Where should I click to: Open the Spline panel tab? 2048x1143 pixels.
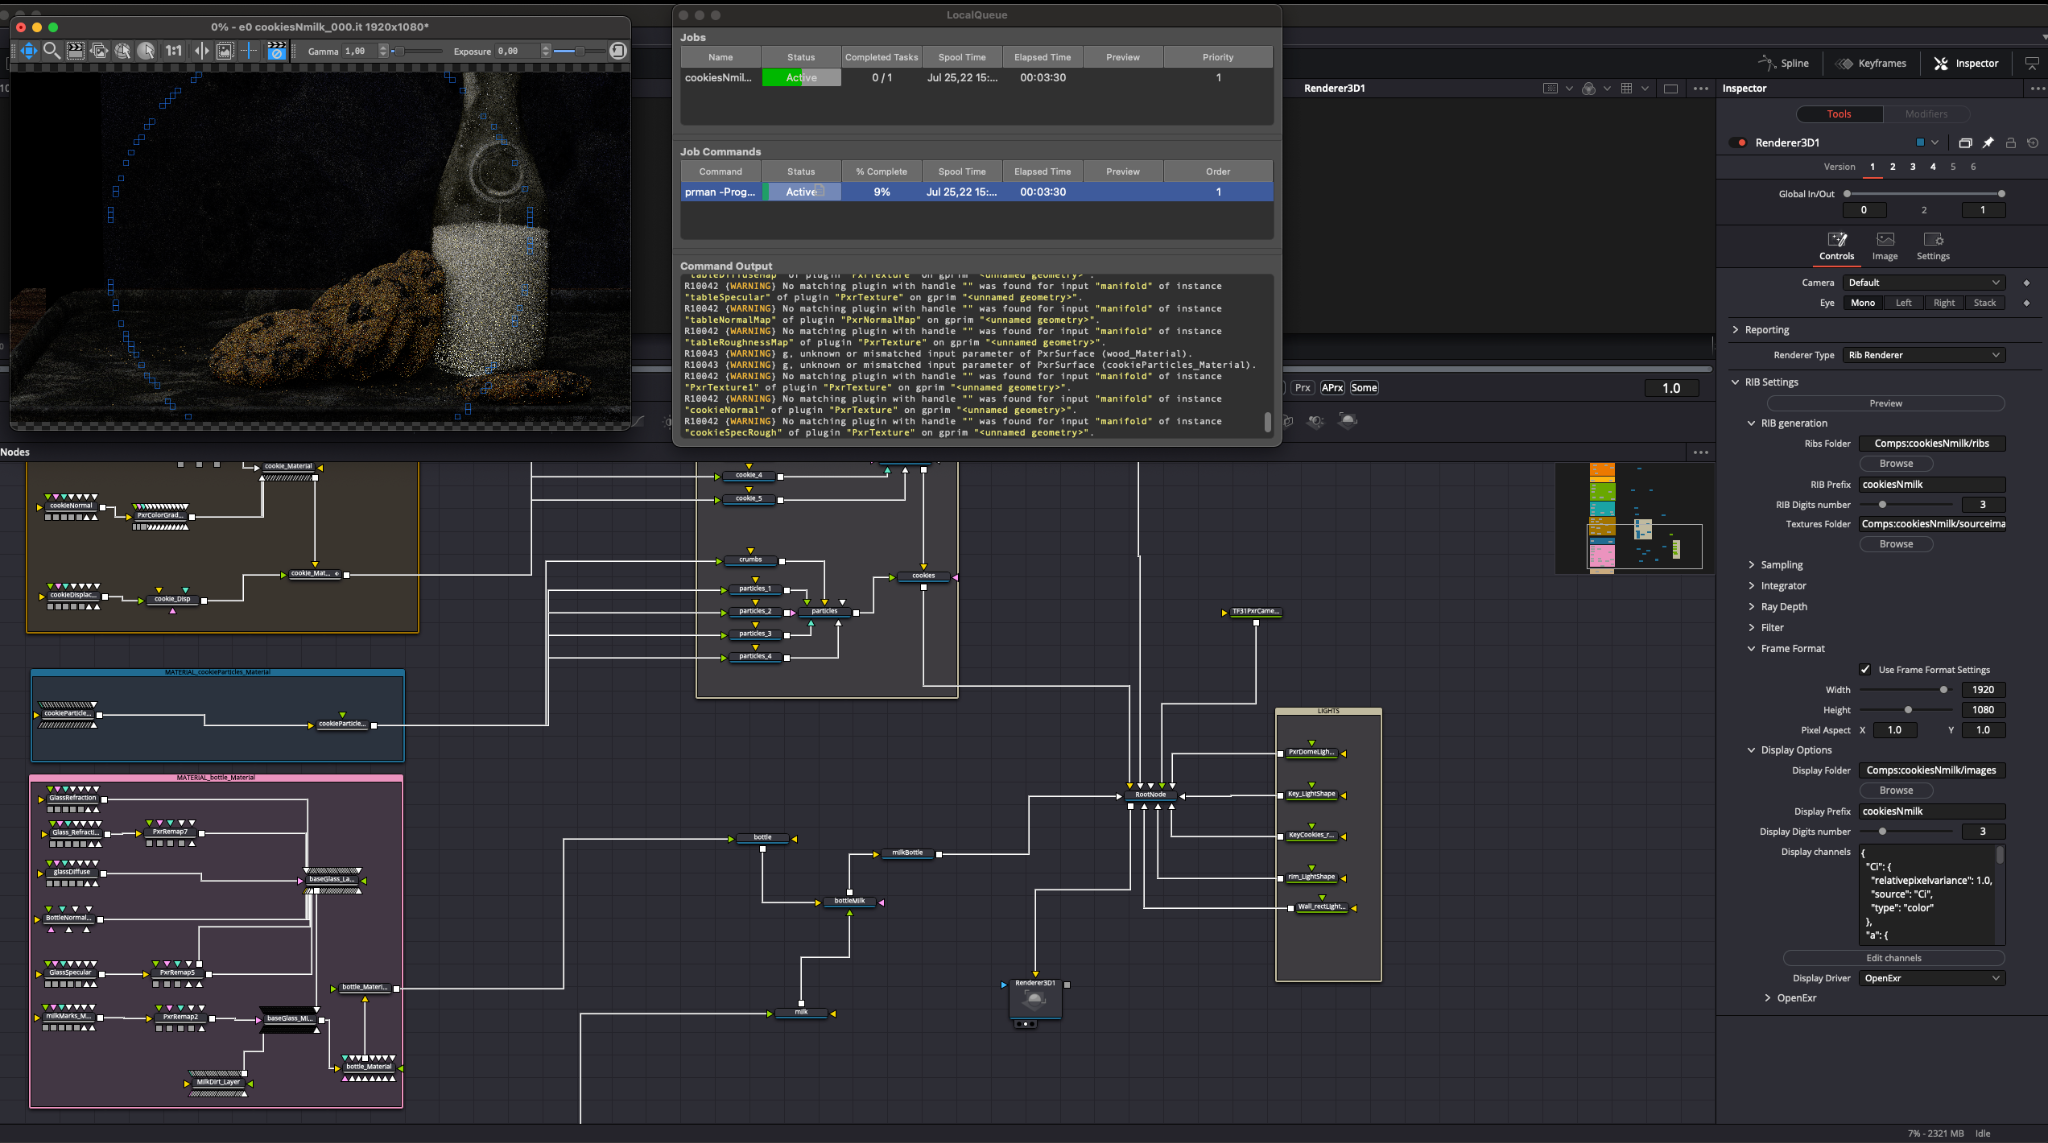[1784, 63]
